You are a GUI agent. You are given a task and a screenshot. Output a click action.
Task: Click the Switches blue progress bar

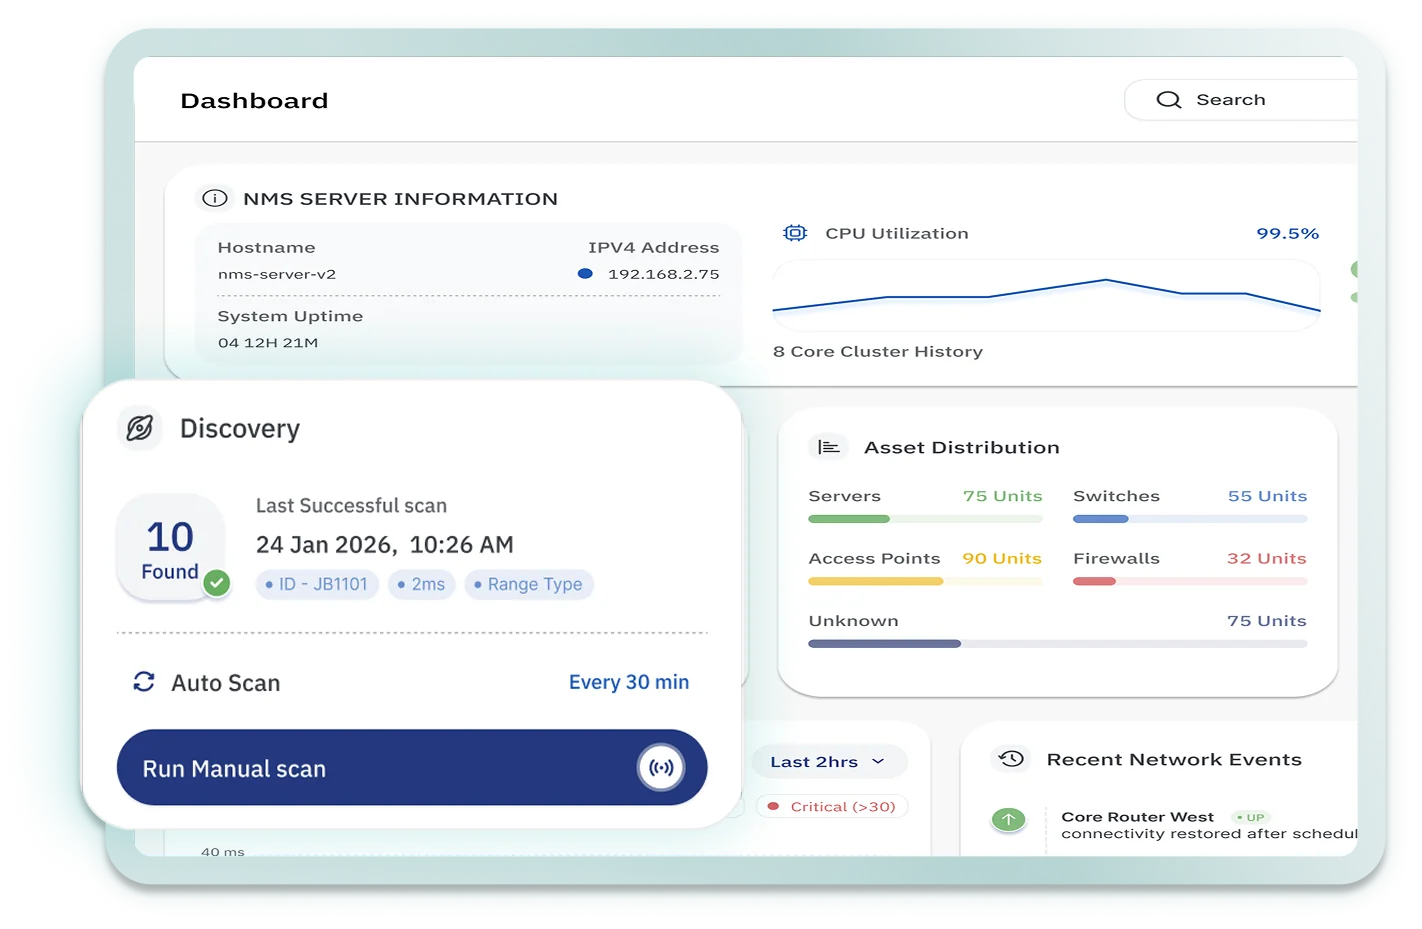pyautogui.click(x=1190, y=519)
